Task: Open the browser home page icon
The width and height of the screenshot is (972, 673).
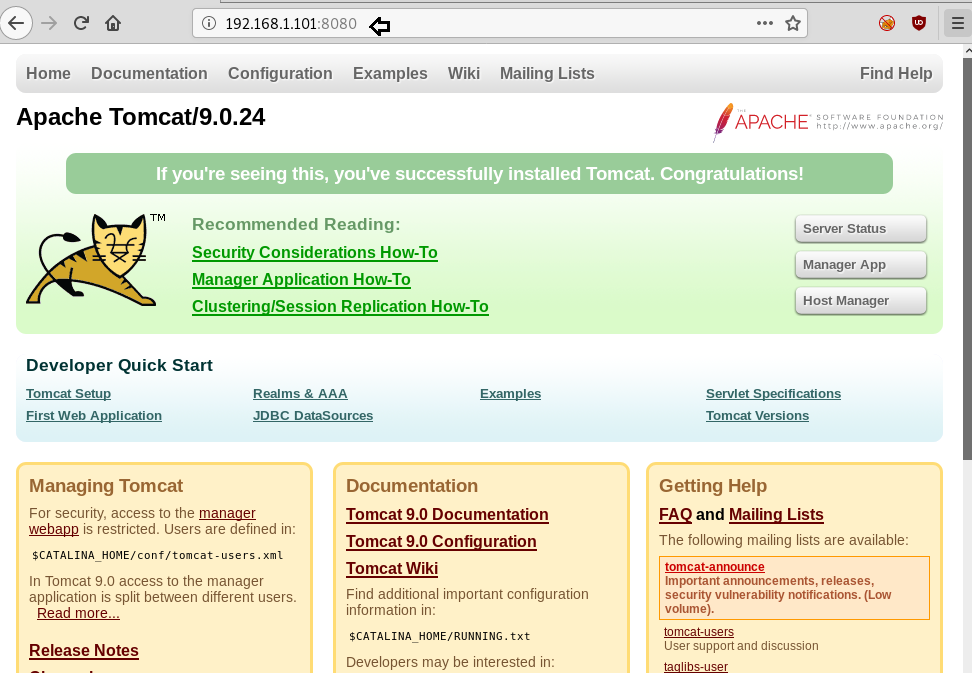Action: [113, 24]
